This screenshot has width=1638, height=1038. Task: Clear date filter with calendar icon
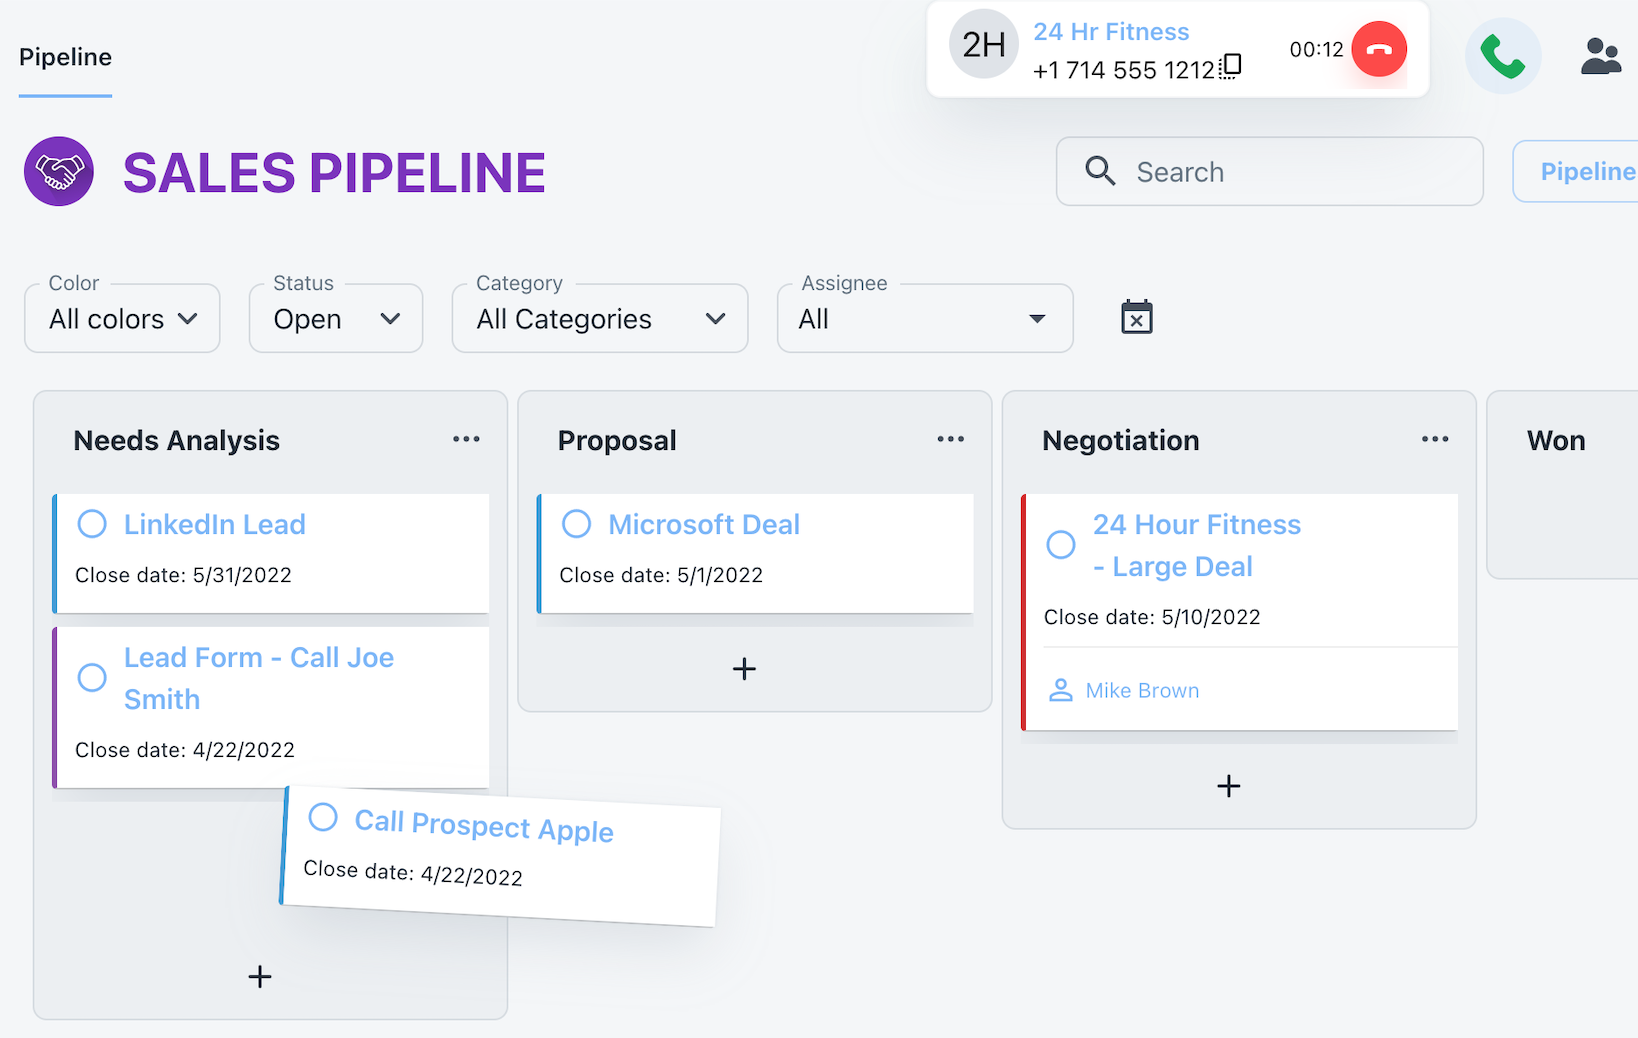tap(1136, 318)
